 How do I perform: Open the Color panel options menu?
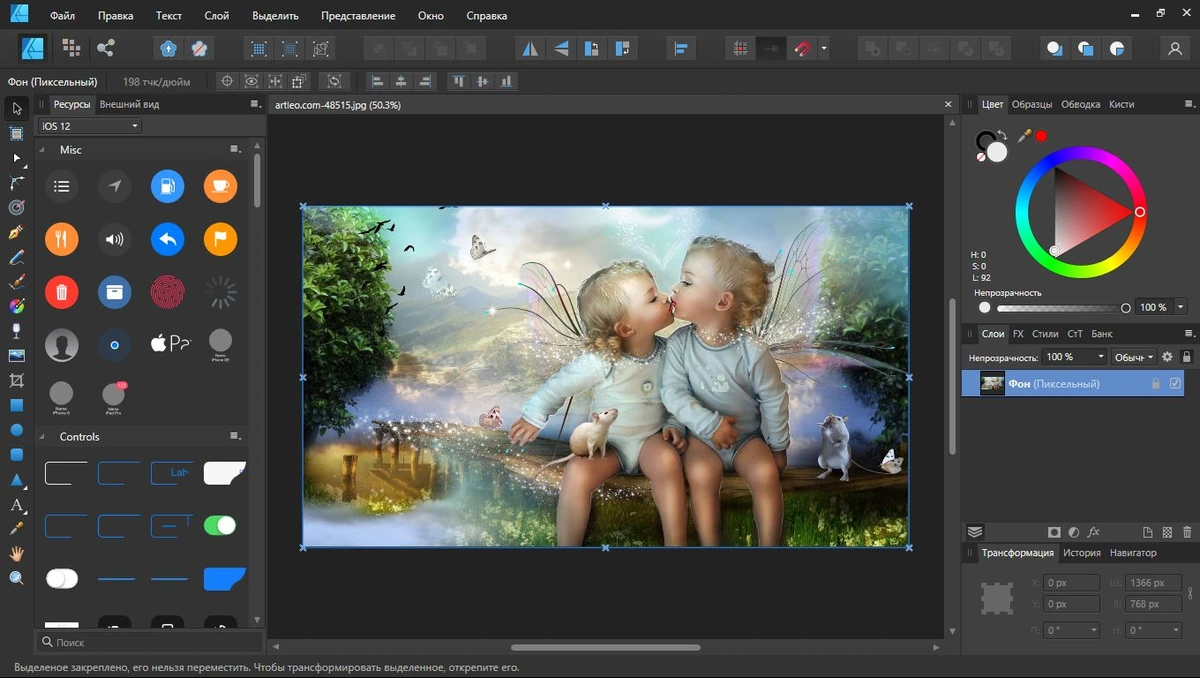(1188, 104)
